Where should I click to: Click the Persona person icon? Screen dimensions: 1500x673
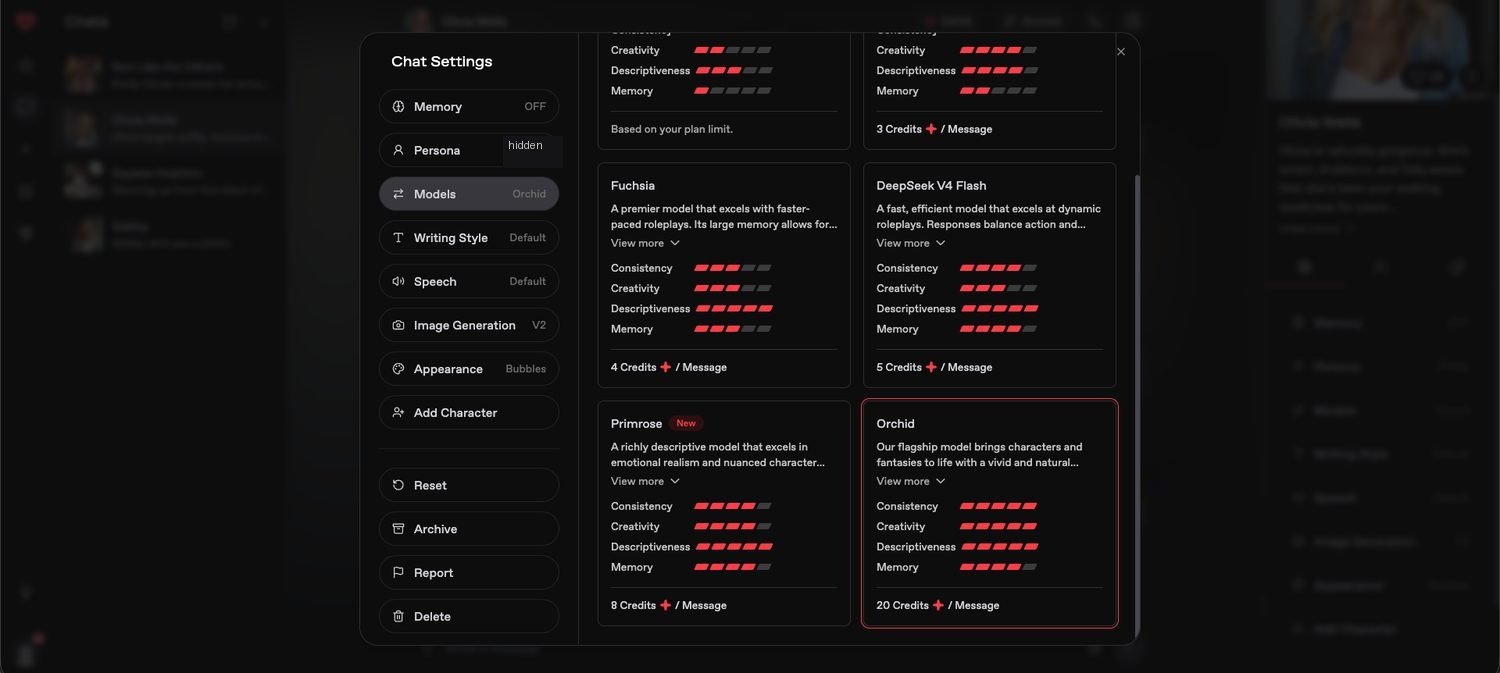coord(398,150)
